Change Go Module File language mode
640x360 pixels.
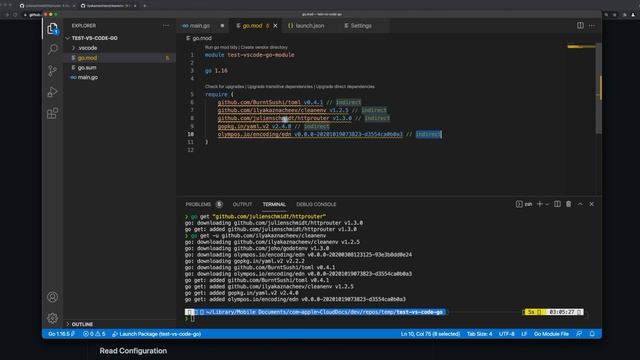[551, 334]
